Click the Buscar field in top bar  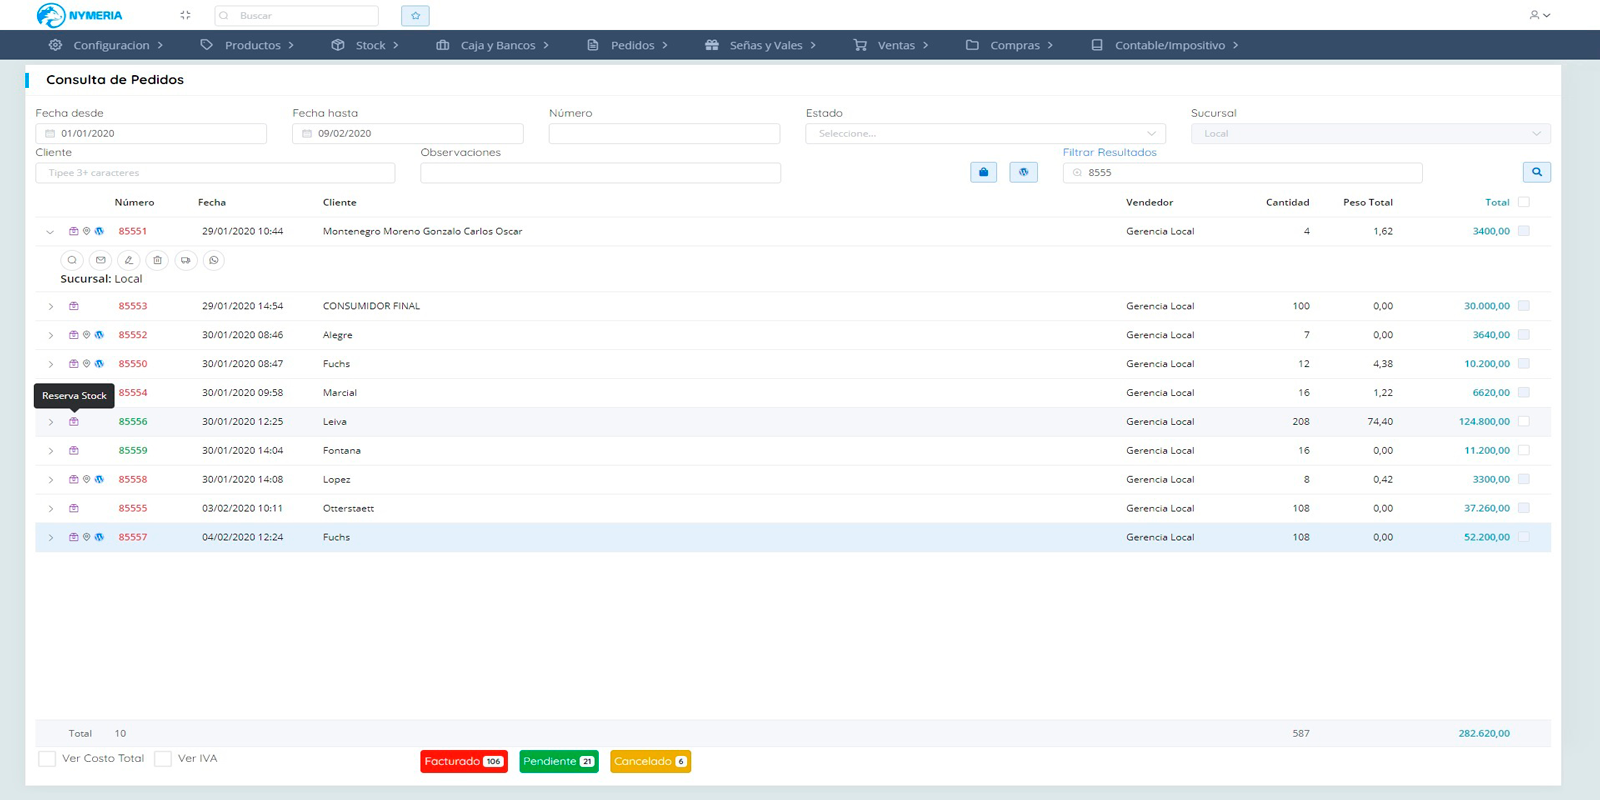pos(296,15)
